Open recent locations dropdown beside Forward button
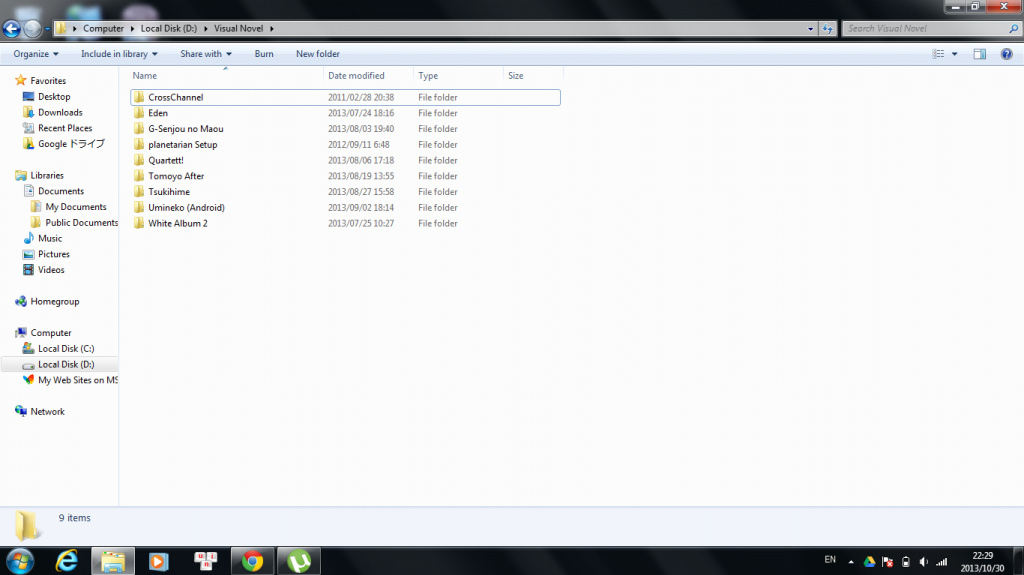Image resolution: width=1024 pixels, height=575 pixels. point(47,29)
